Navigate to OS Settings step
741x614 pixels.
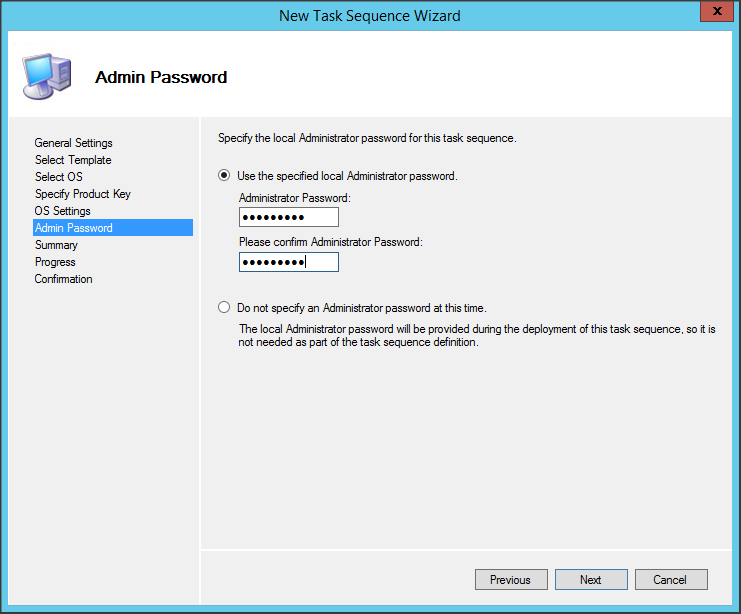62,211
